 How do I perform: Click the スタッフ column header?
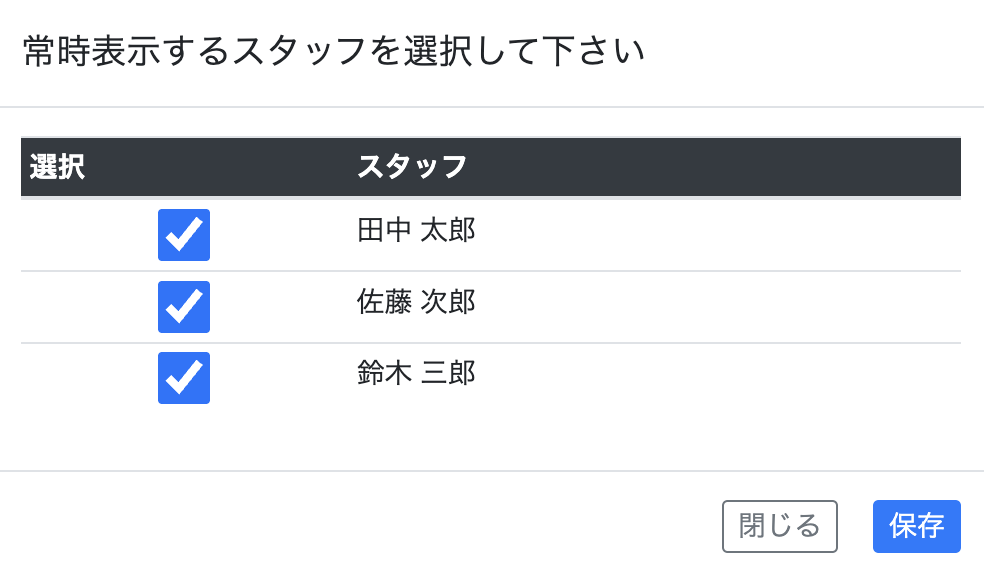(412, 167)
